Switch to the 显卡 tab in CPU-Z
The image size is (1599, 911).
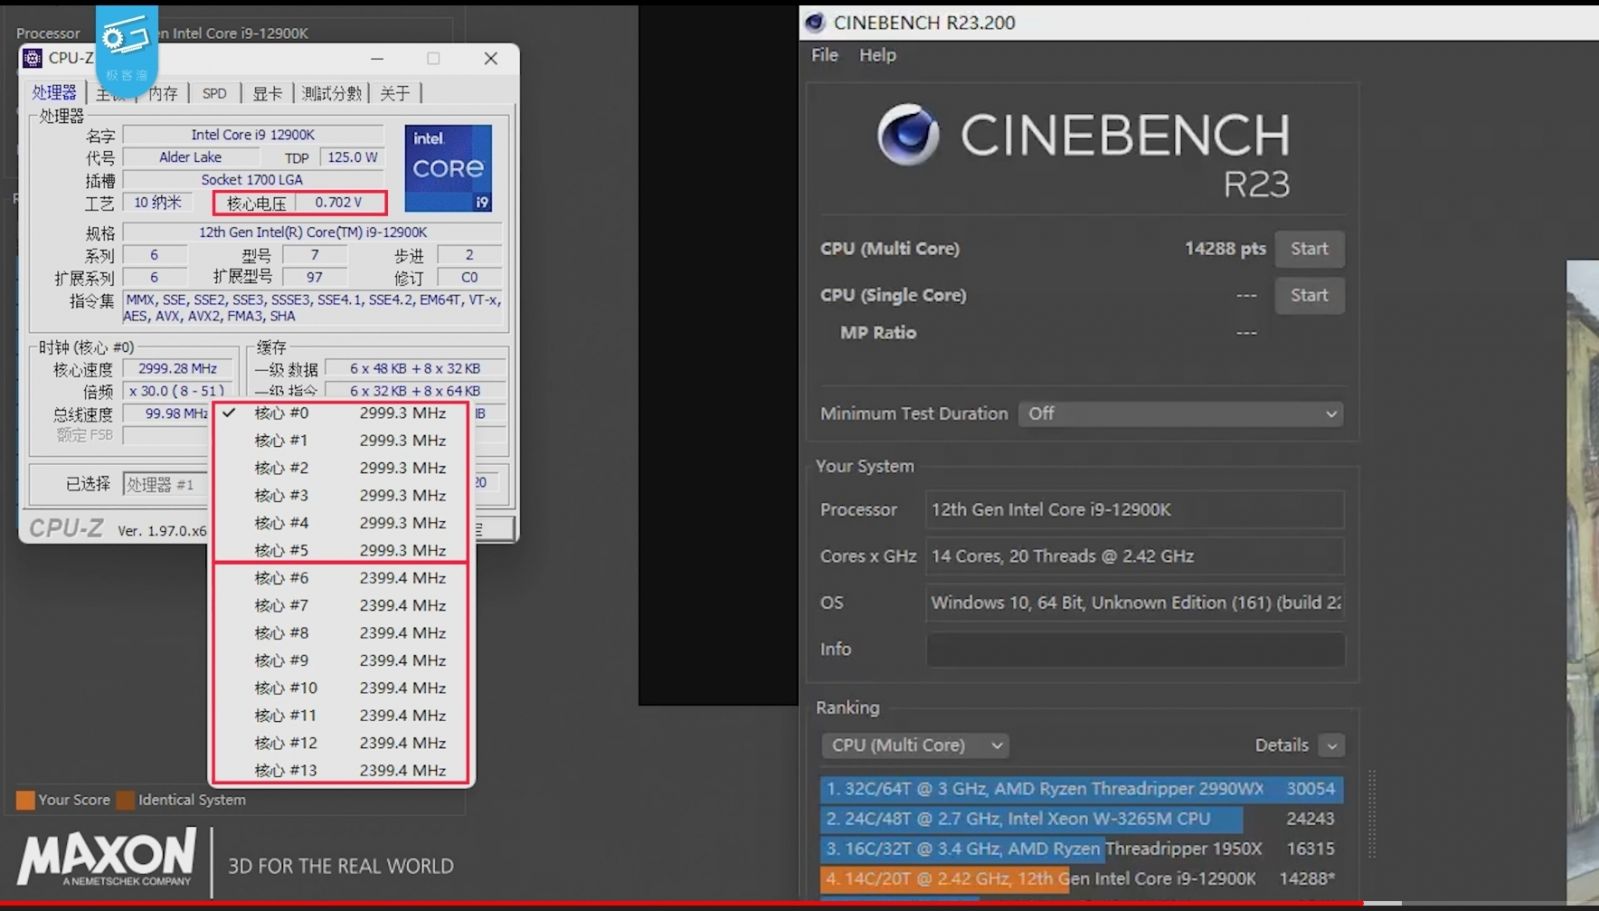coord(266,93)
